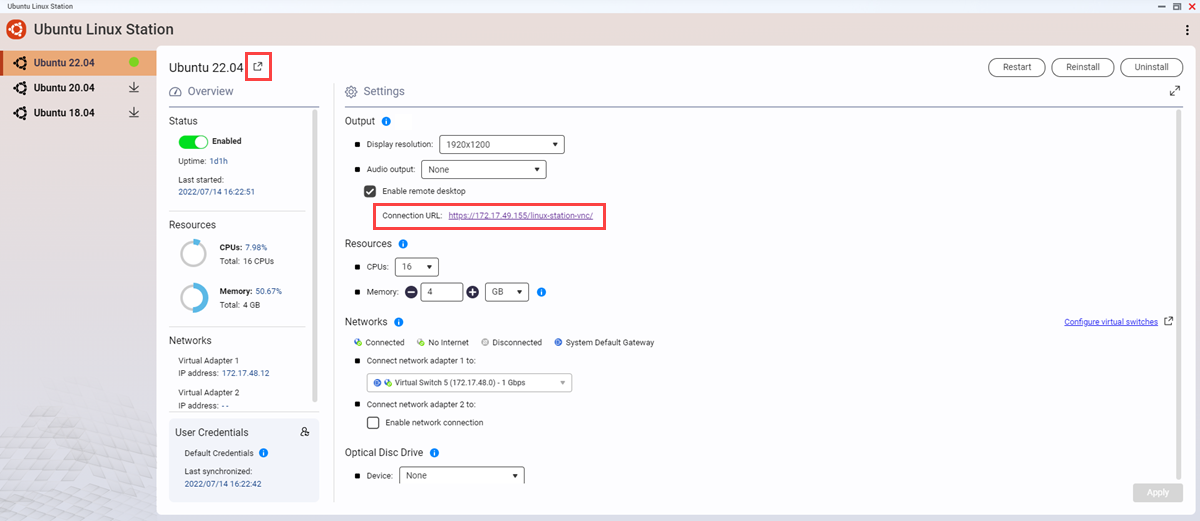Expand the CPUs count dropdown
Screen dimensions: 1200x521
[416, 267]
